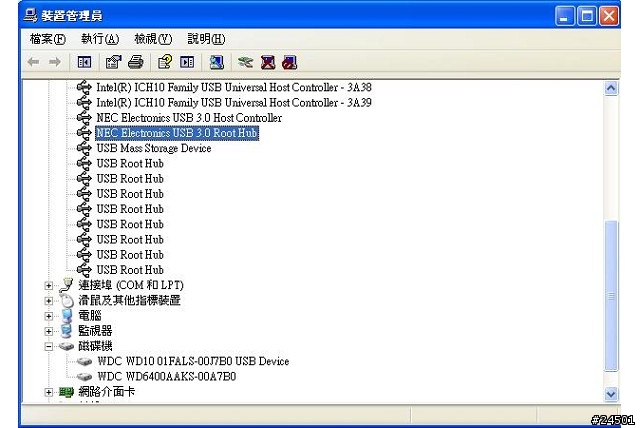
Task: Expand the 電腦 node
Action: click(x=49, y=316)
